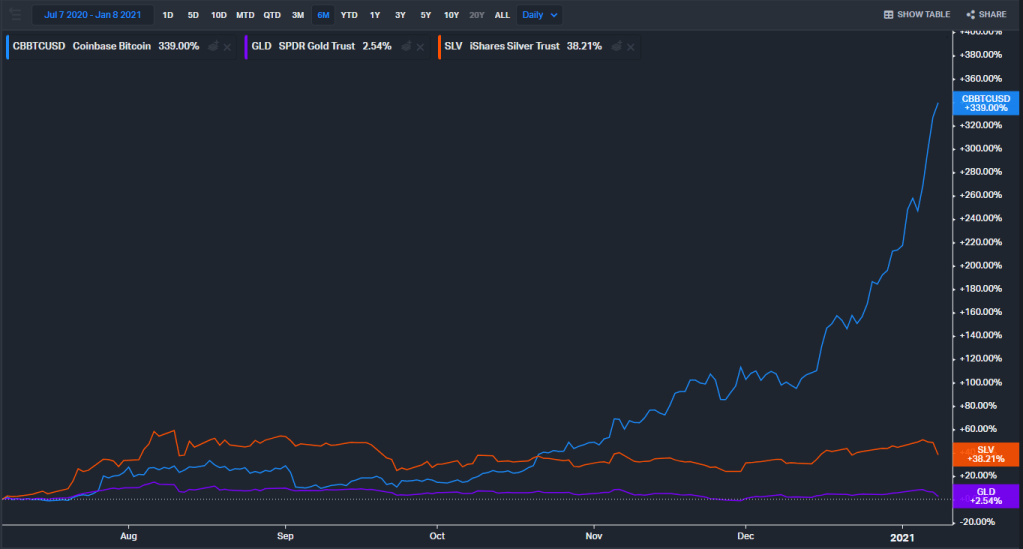Remove the CBBTCUSD series with its X icon

coord(227,47)
